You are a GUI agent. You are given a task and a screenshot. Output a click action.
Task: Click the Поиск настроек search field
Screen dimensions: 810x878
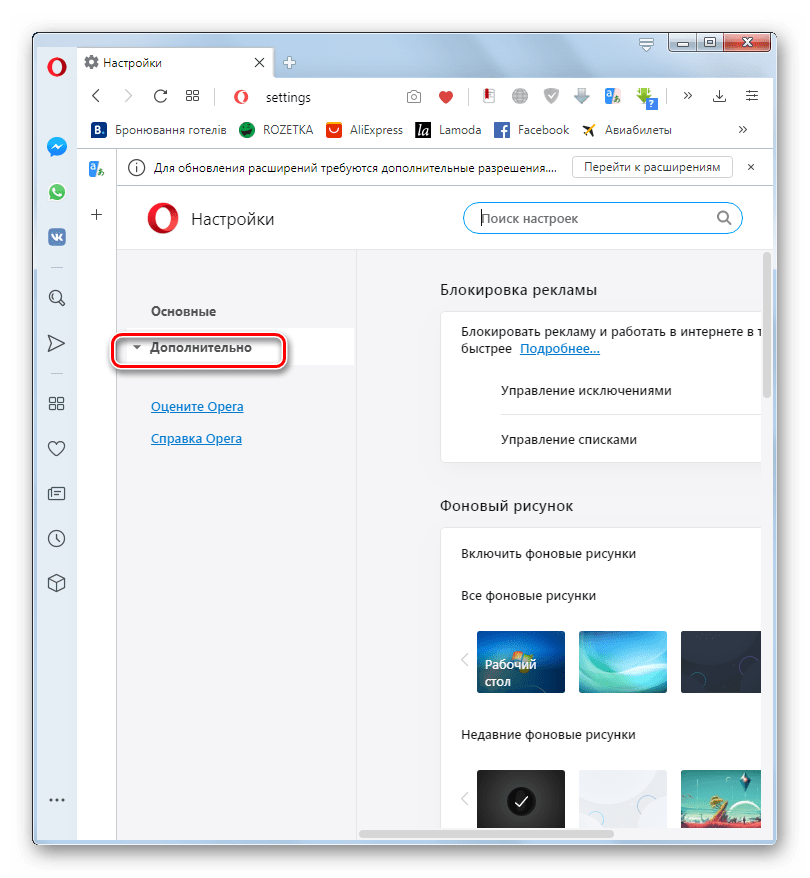point(595,218)
